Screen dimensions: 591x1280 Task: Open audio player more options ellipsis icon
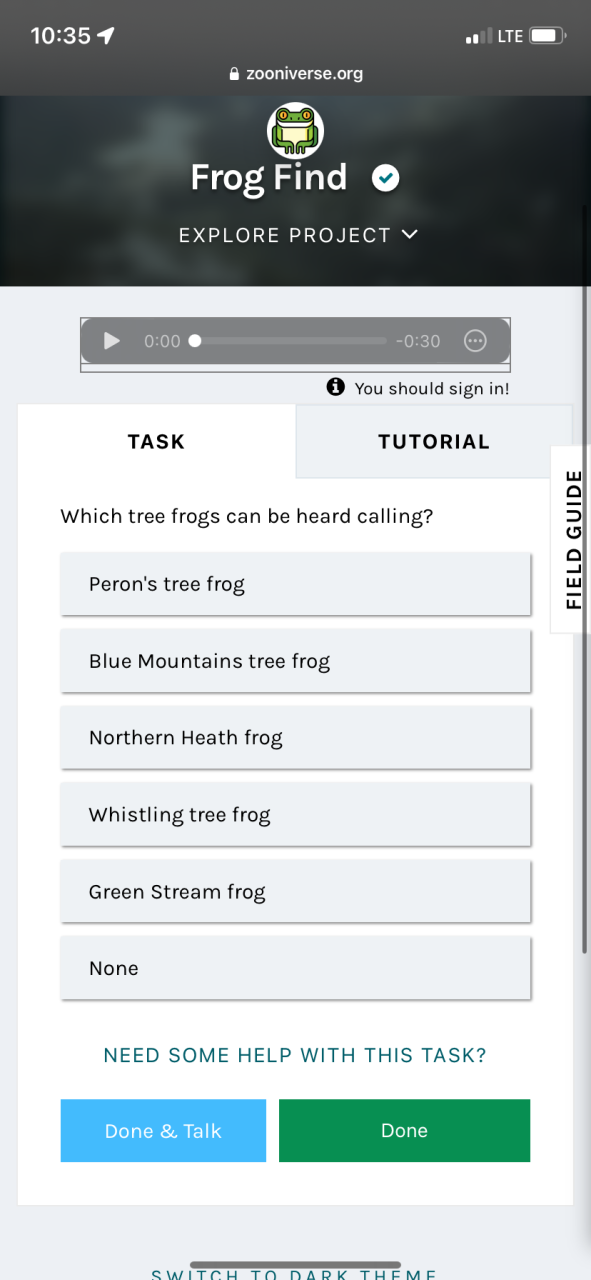pyautogui.click(x=475, y=341)
